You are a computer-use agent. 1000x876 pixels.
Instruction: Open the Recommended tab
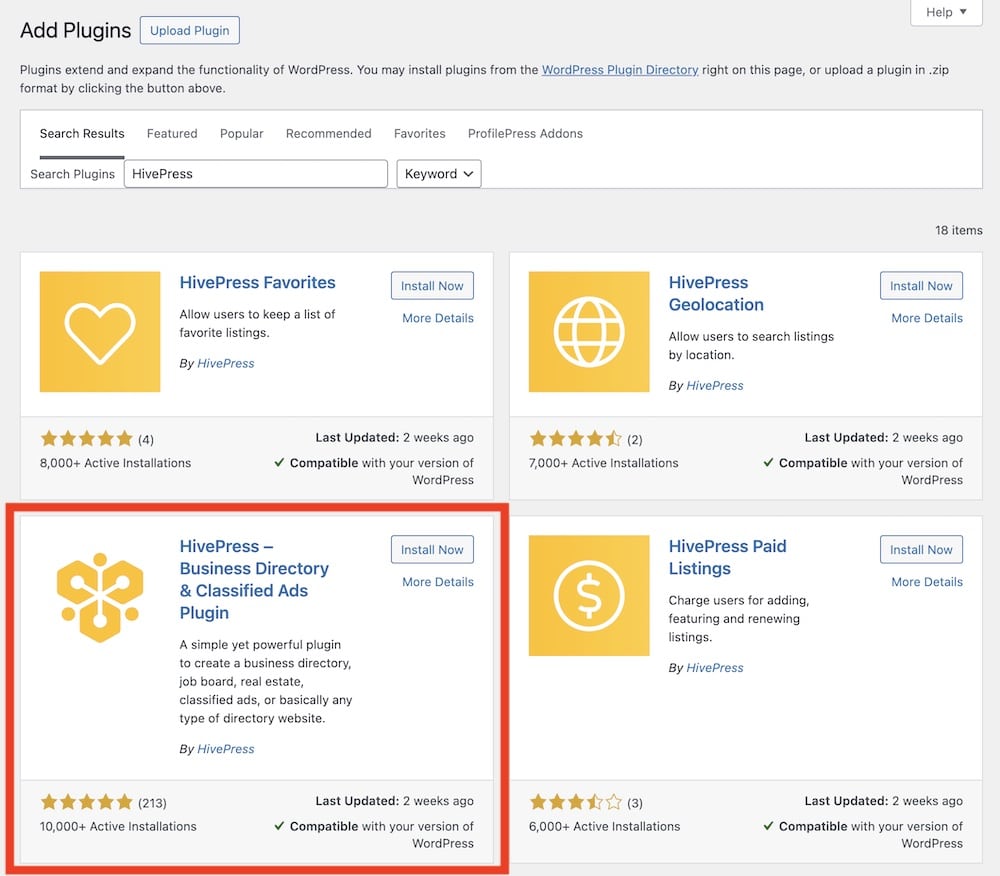328,133
